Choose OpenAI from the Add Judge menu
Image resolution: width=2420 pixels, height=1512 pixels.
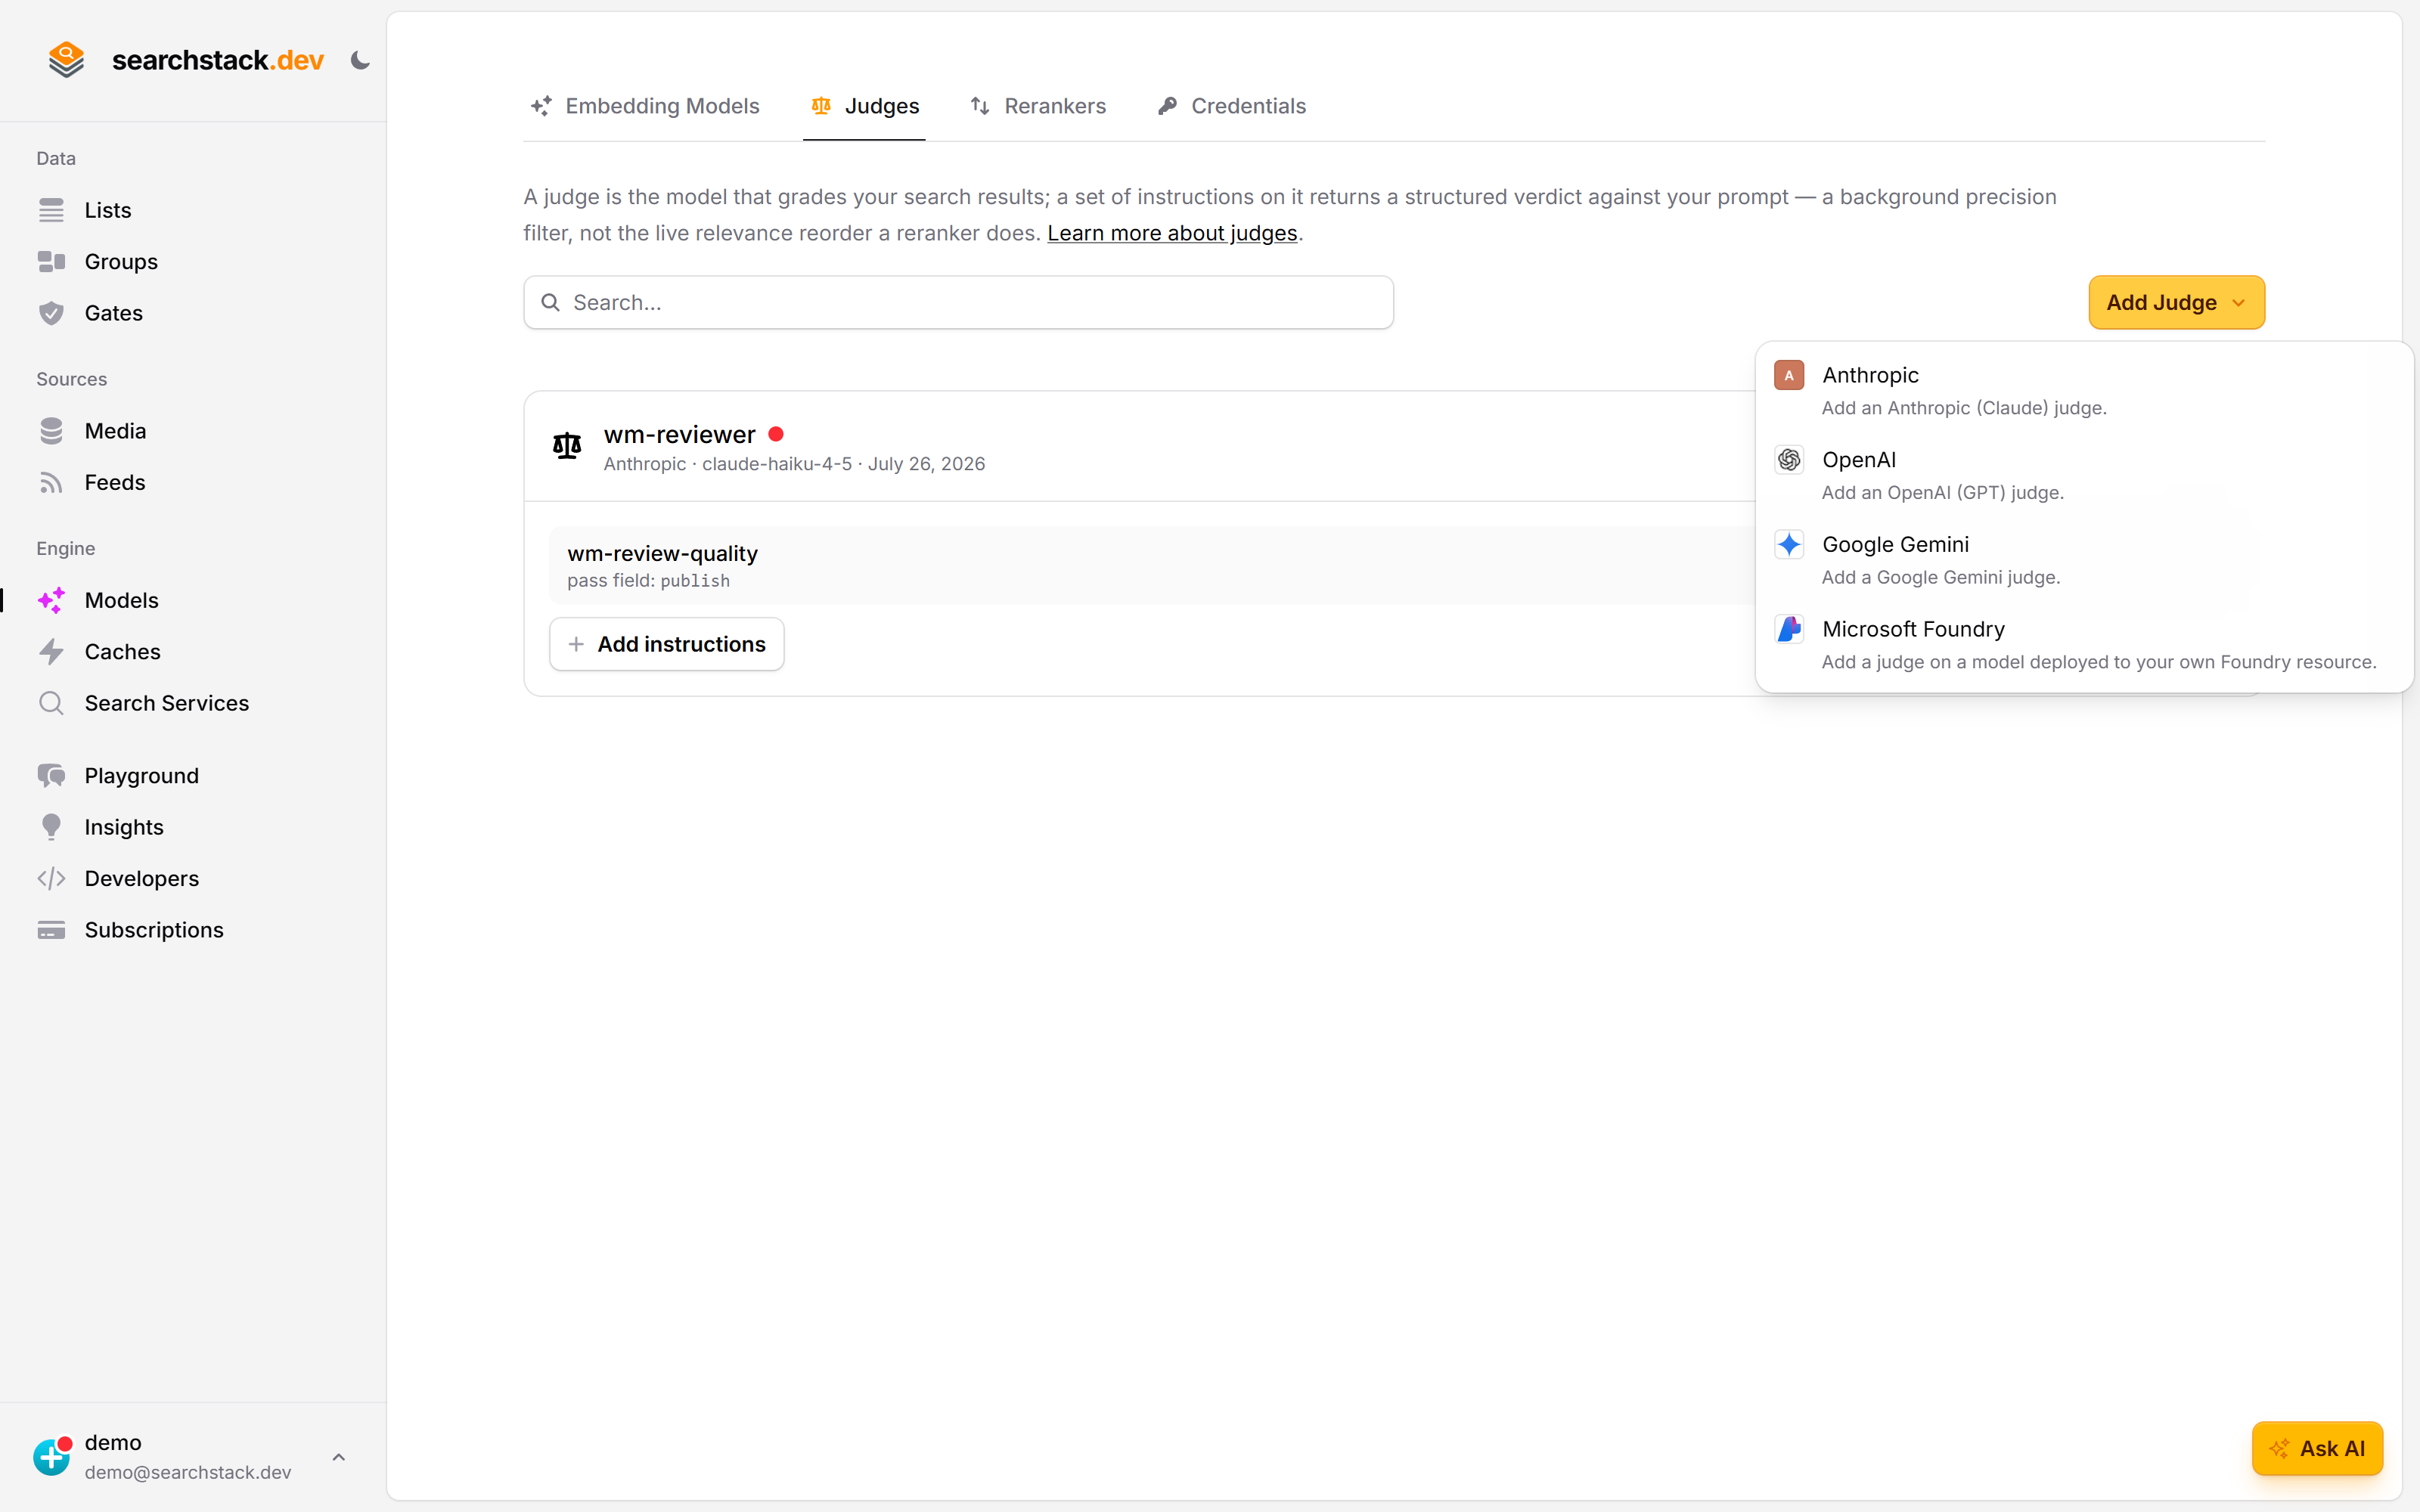click(x=2084, y=475)
